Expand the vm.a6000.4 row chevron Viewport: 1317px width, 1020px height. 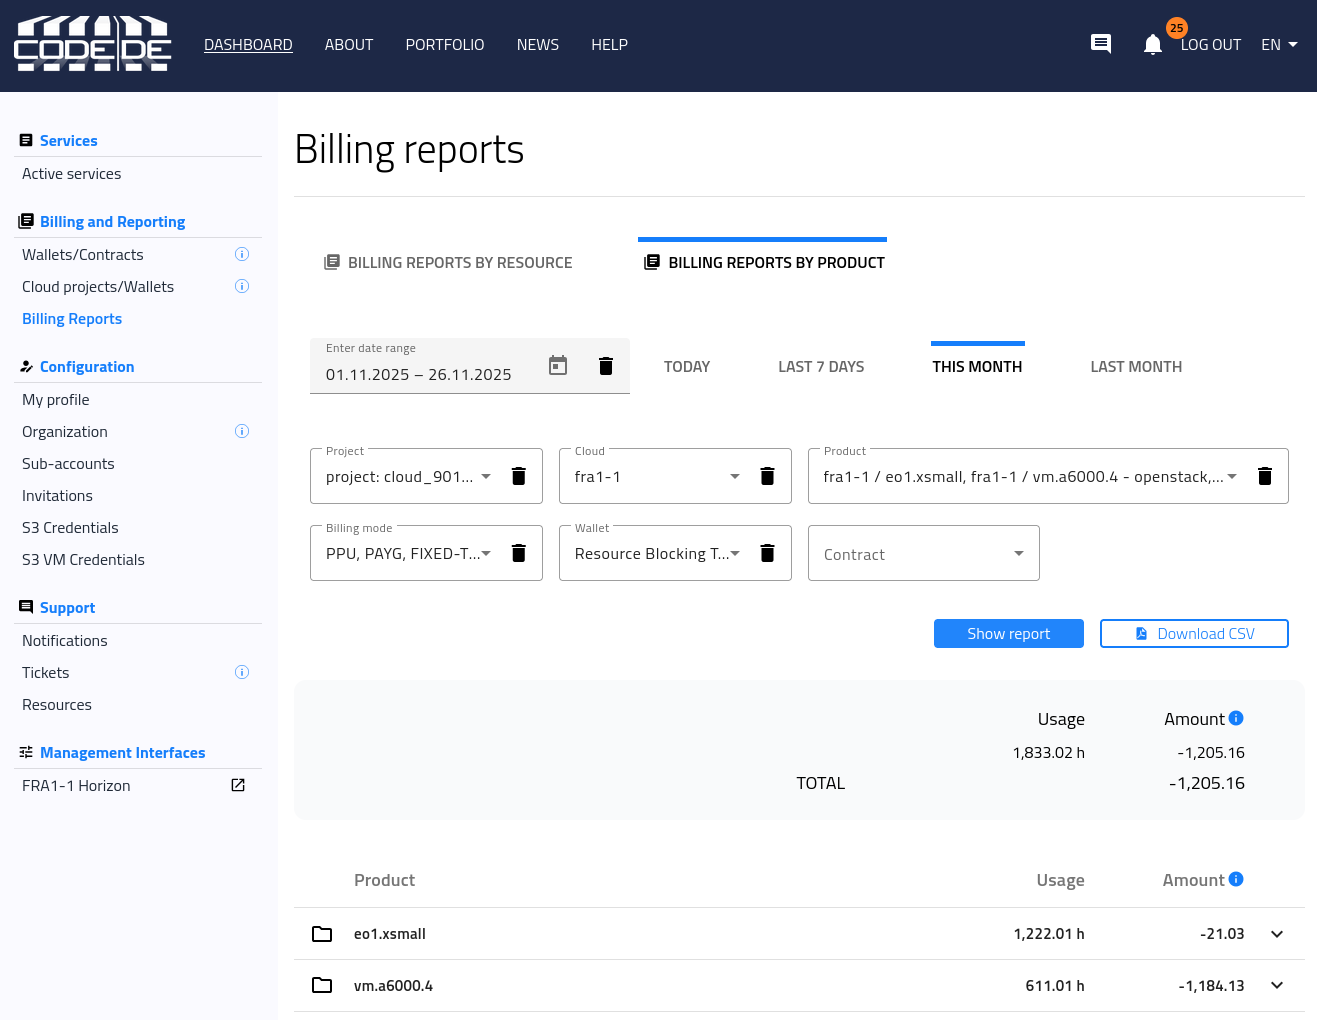(1276, 986)
